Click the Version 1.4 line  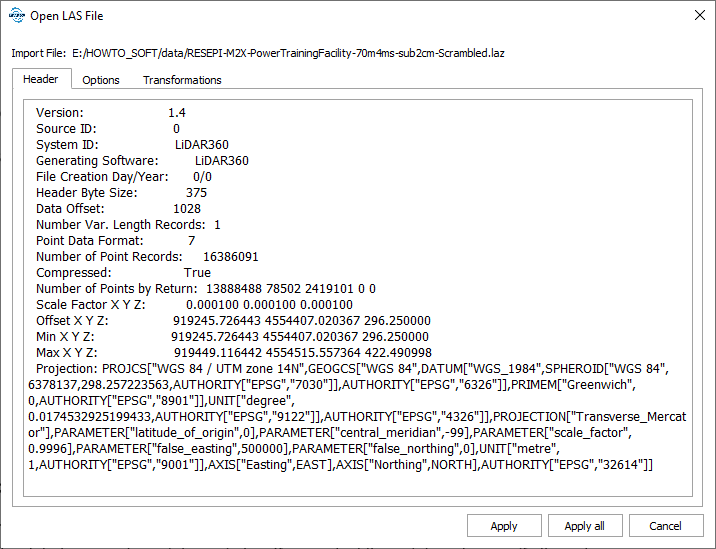click(109, 113)
